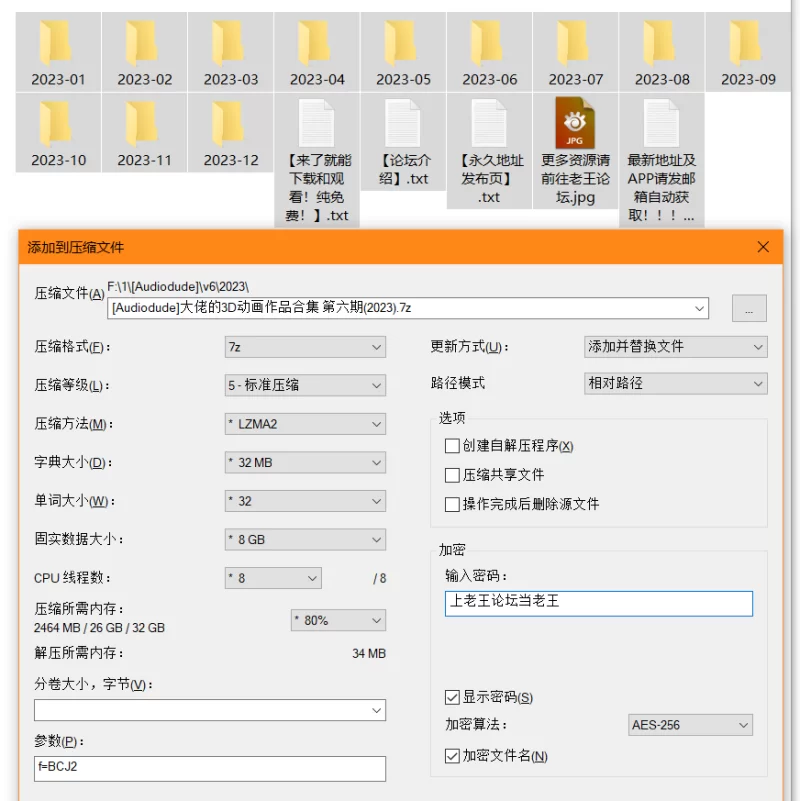Click the 'F:\1\[Audiodude]\v6\2023\' path text
Viewport: 800px width, 801px height.
tap(178, 287)
